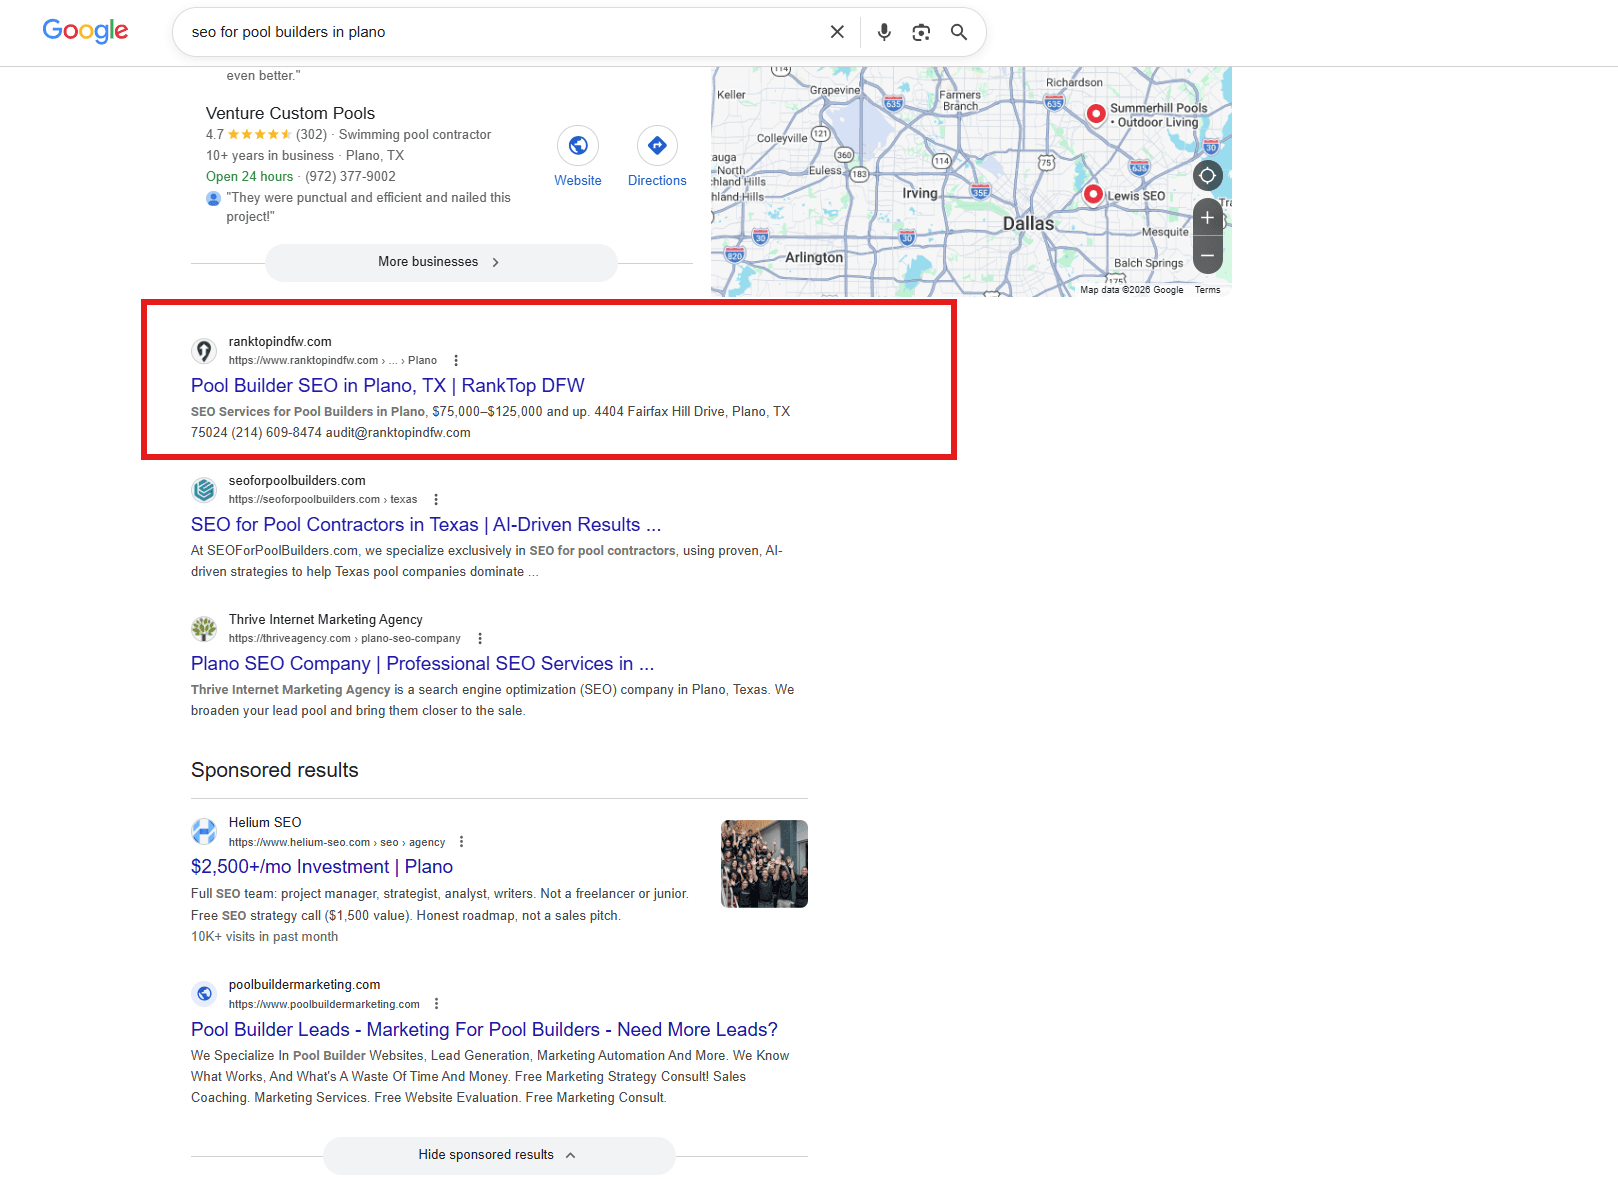Image resolution: width=1618 pixels, height=1179 pixels.
Task: Zoom in on the map with plus
Action: pyautogui.click(x=1207, y=218)
